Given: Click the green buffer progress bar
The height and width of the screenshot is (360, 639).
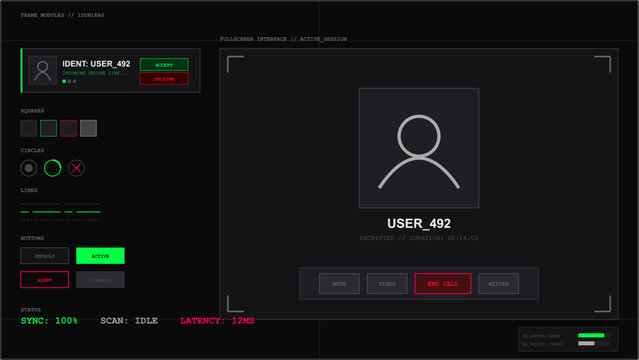Looking at the screenshot, I should tap(591, 335).
